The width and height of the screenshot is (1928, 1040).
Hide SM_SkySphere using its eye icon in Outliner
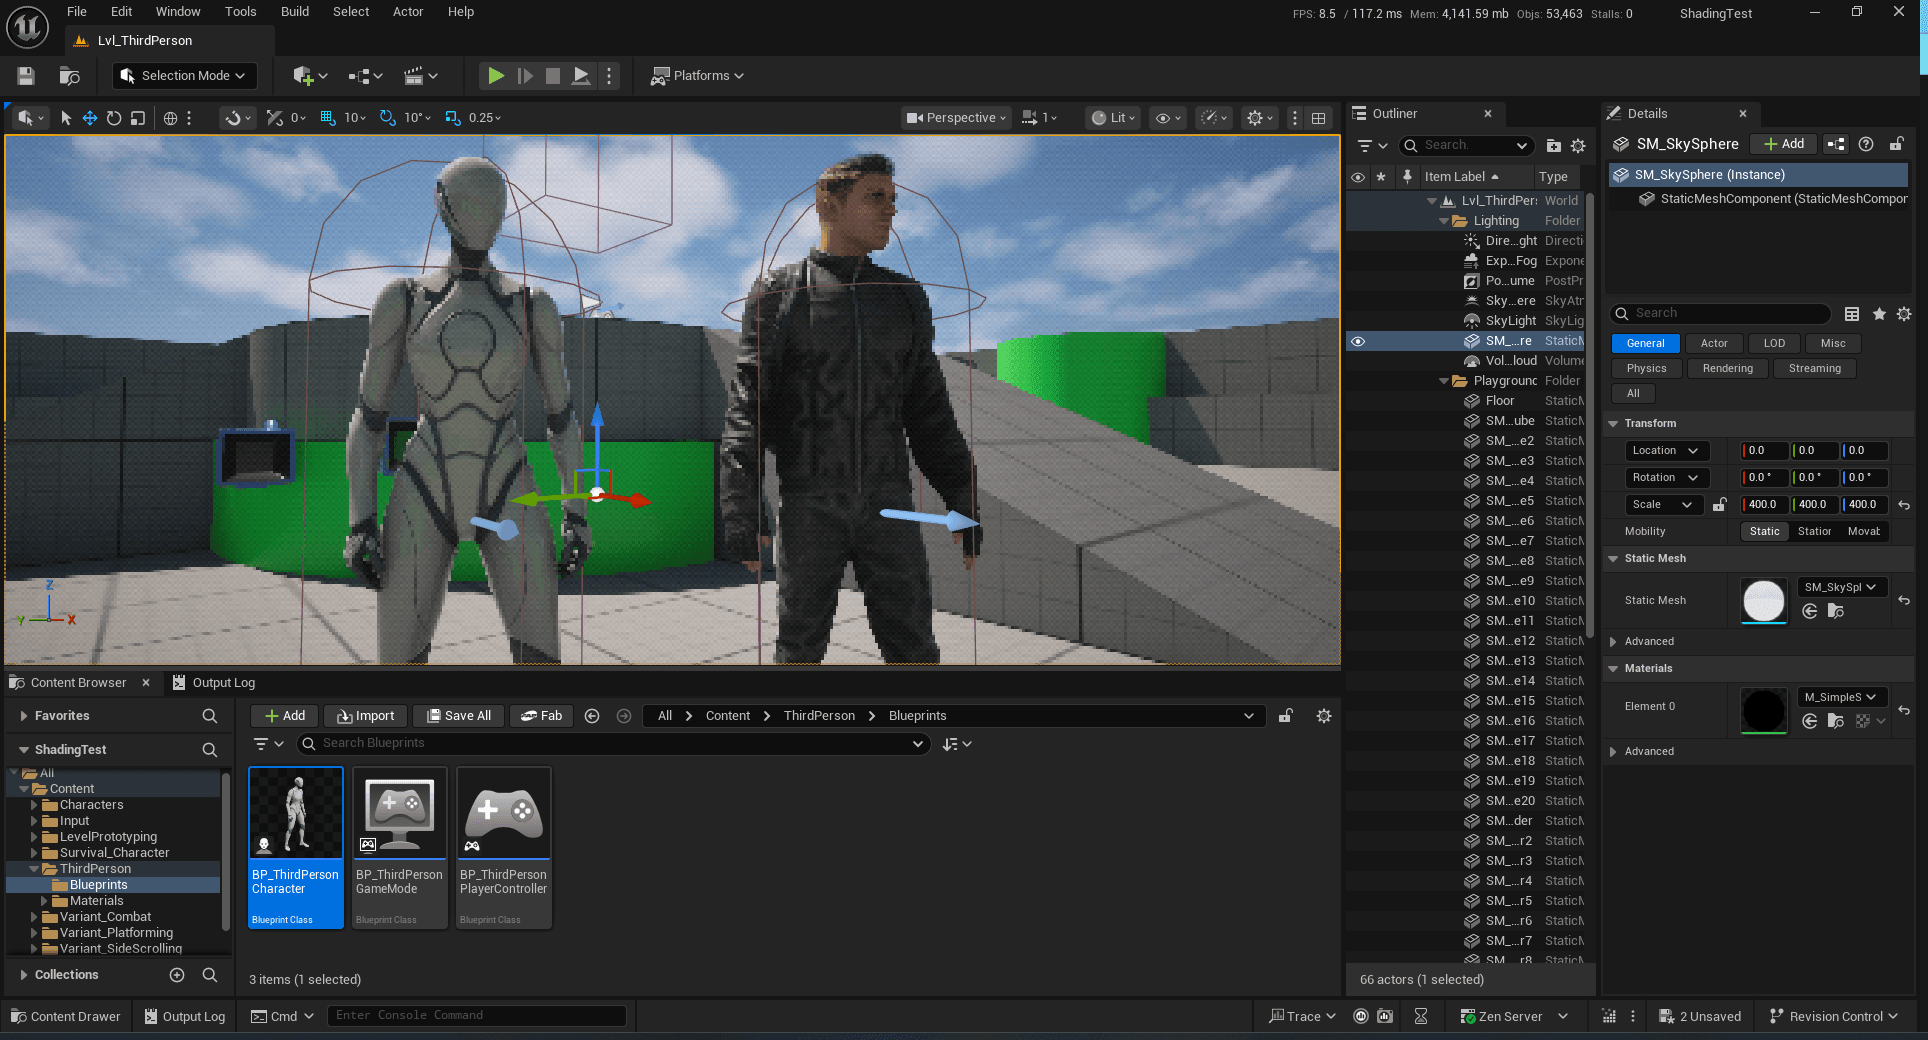[1358, 341]
